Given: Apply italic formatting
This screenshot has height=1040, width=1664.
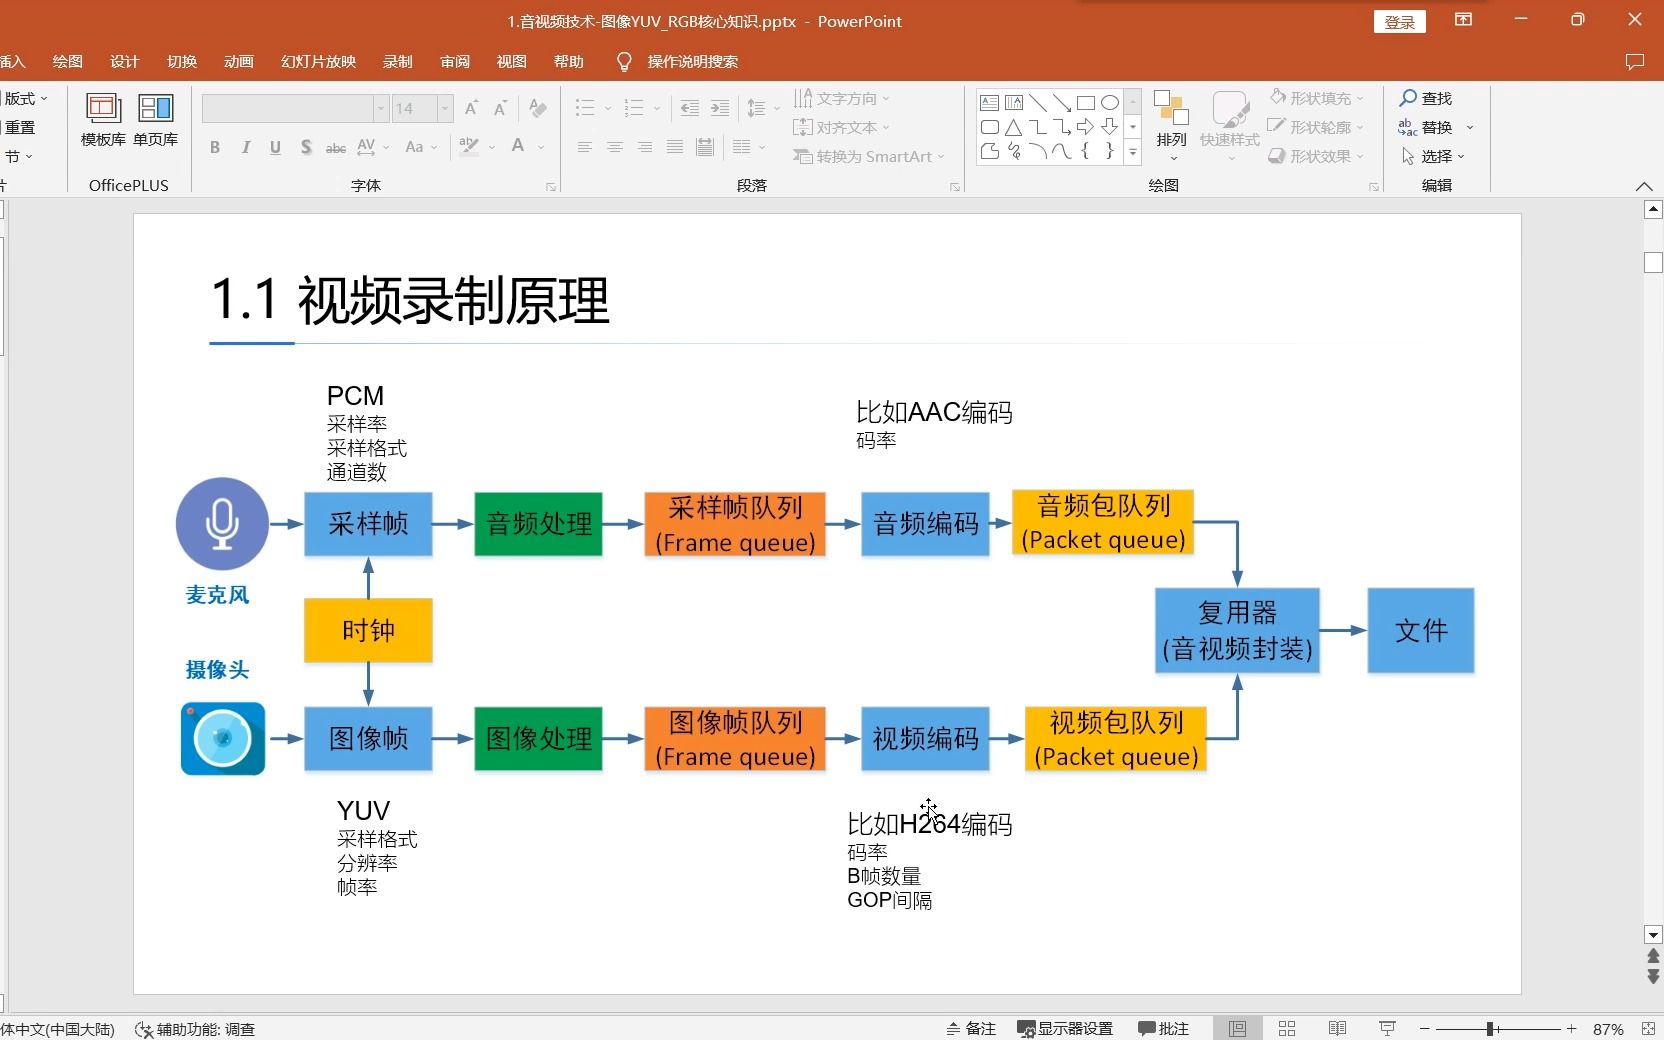Looking at the screenshot, I should point(245,148).
